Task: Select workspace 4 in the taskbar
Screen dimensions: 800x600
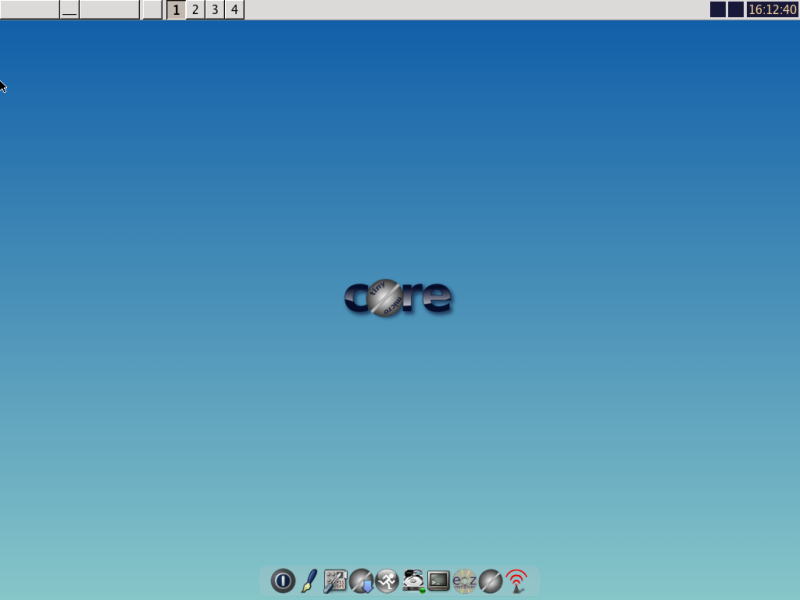Action: [x=232, y=10]
